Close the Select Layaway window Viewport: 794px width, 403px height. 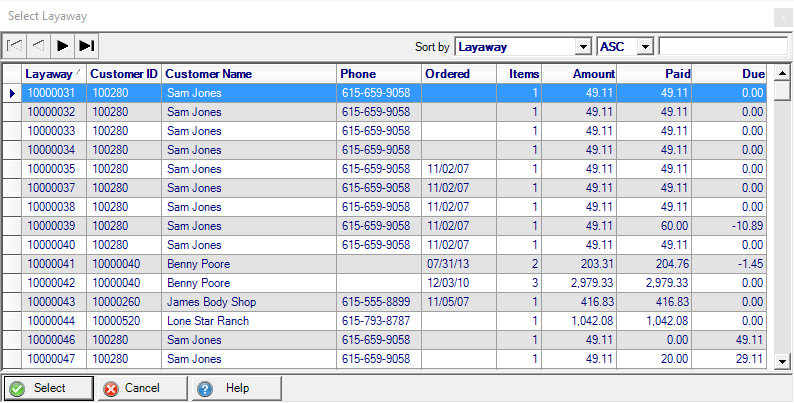pyautogui.click(x=783, y=16)
